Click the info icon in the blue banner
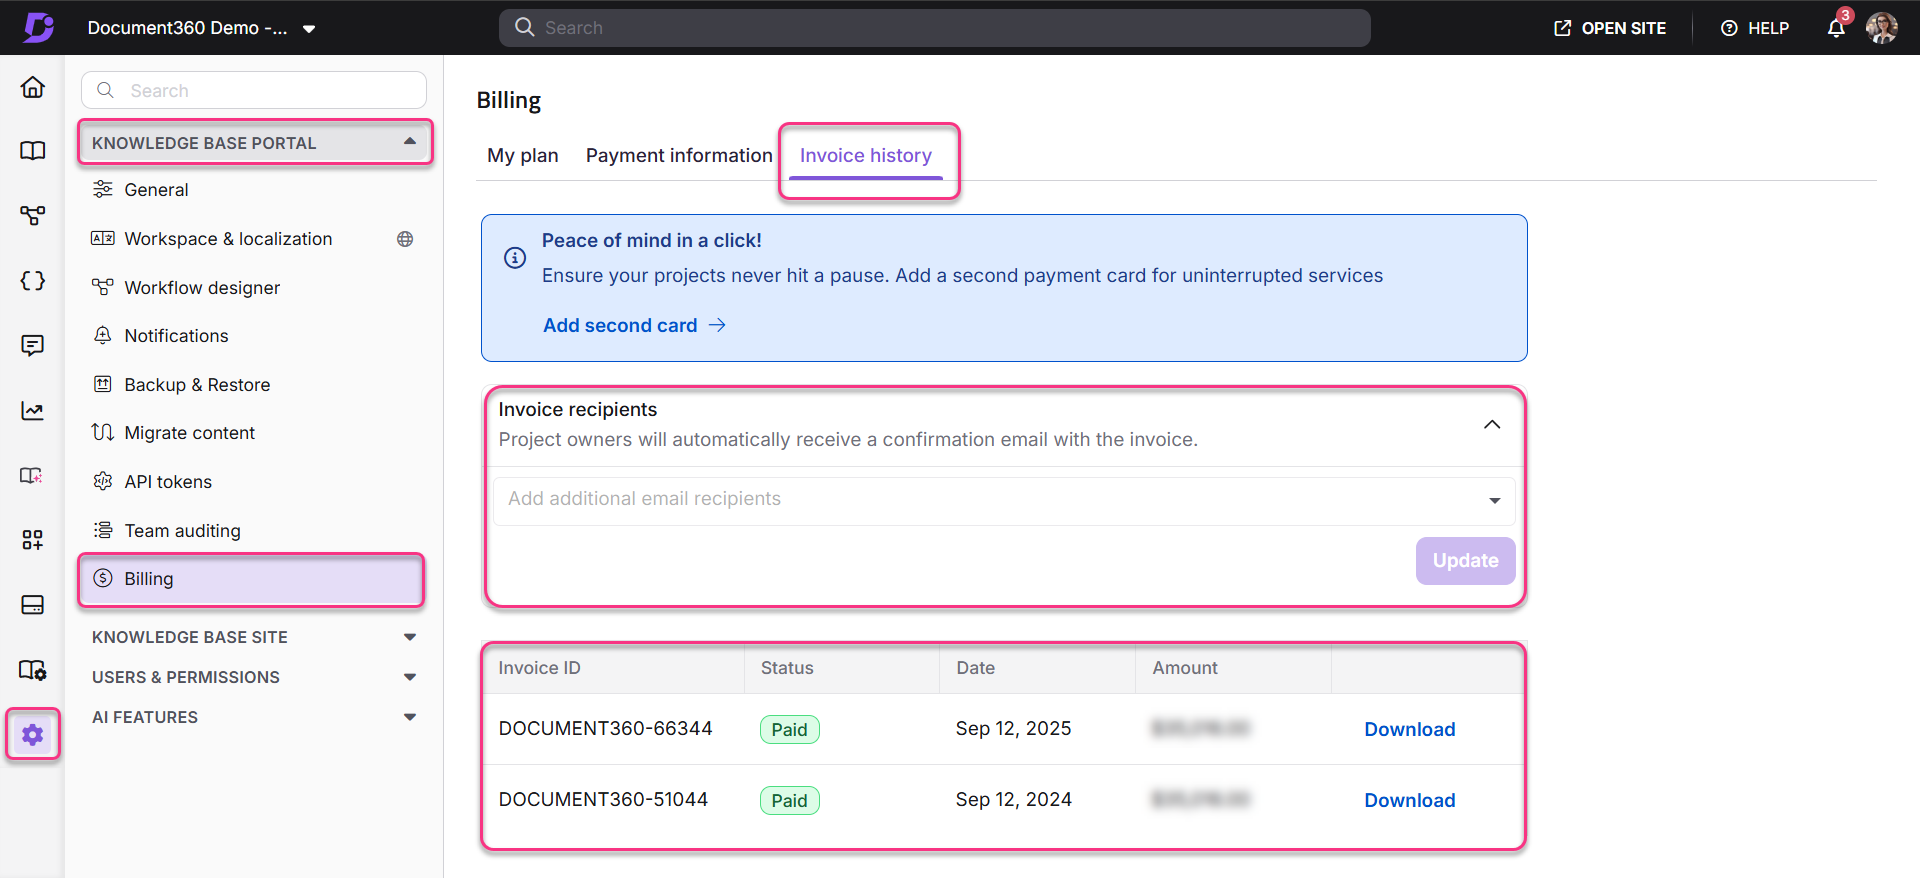 tap(515, 258)
